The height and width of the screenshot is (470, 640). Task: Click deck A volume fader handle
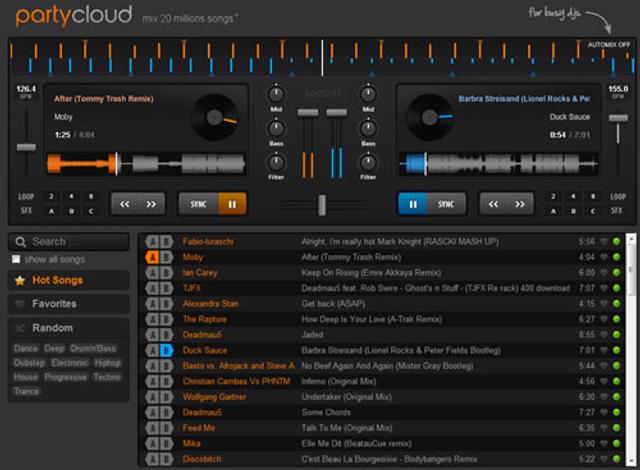coord(308,112)
